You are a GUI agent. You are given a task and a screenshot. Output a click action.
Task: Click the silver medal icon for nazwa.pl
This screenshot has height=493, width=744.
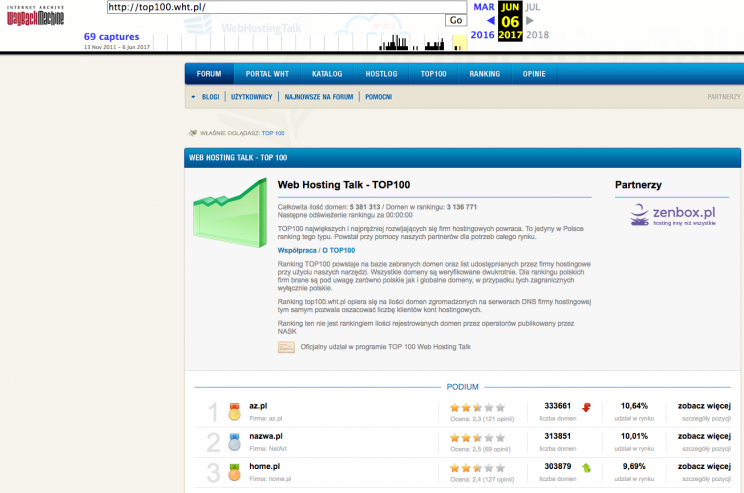pos(234,442)
